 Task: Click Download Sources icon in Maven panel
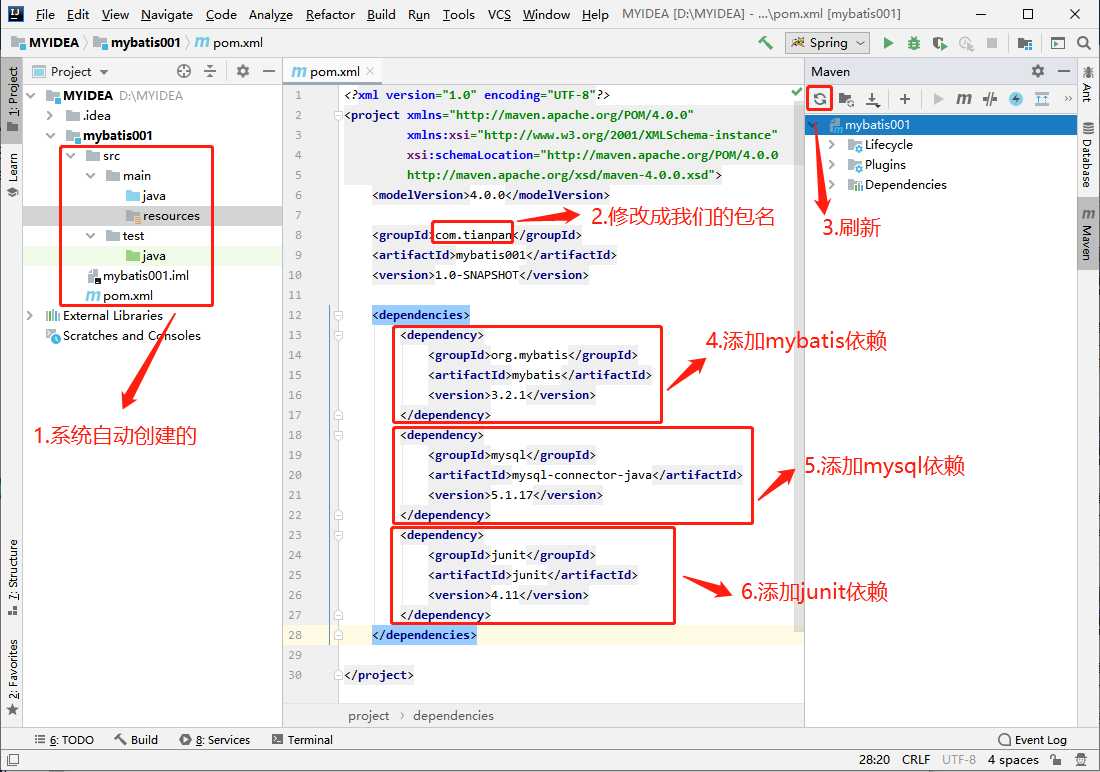872,99
